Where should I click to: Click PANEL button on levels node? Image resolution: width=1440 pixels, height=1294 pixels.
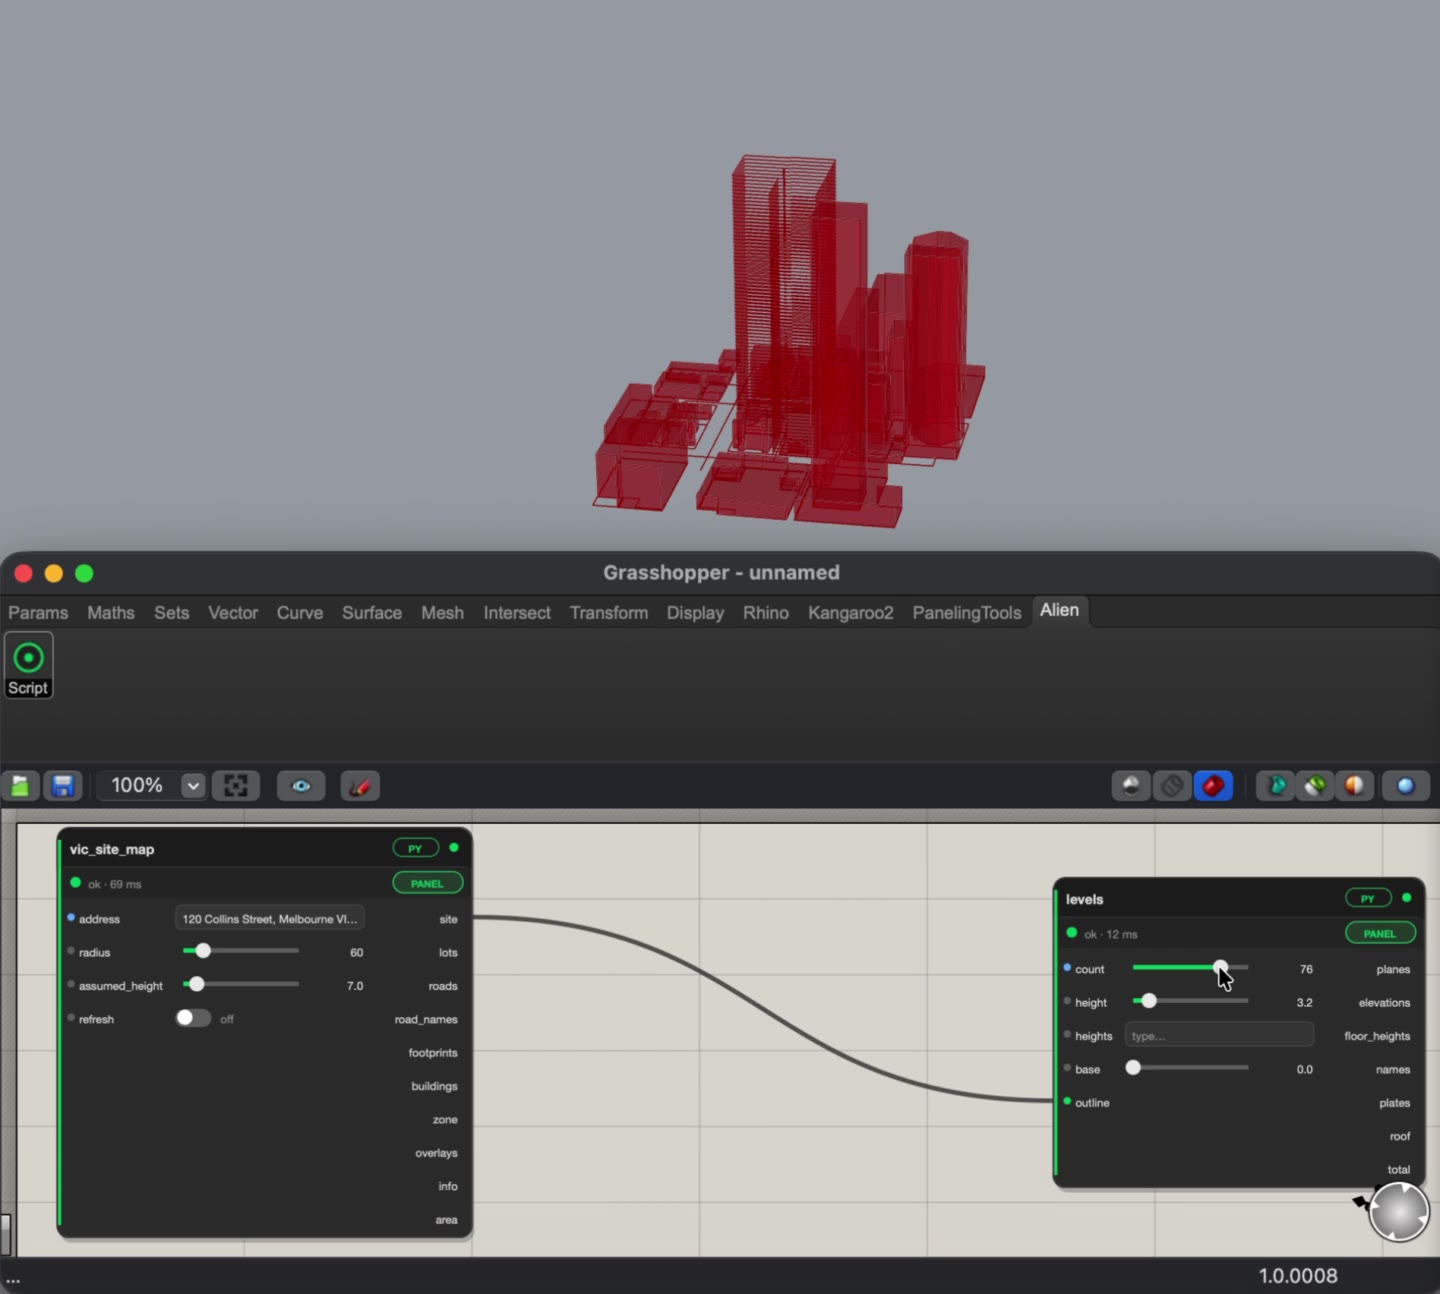pos(1380,933)
